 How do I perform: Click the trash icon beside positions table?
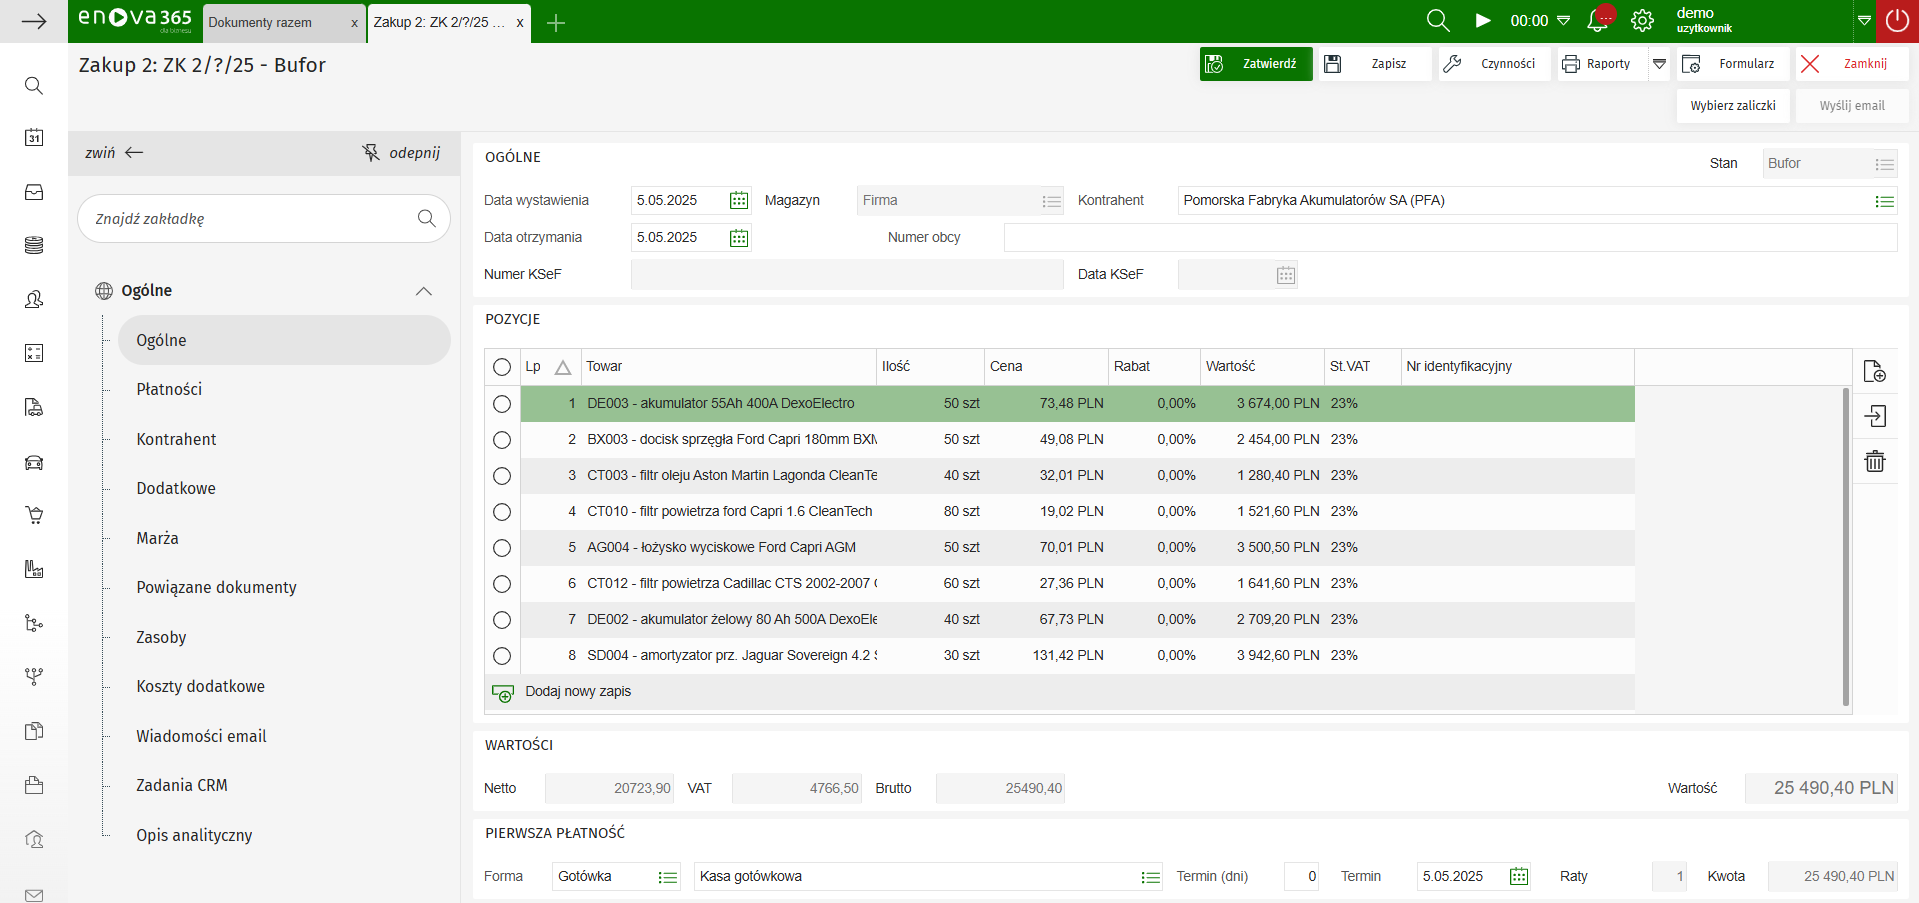click(1874, 461)
